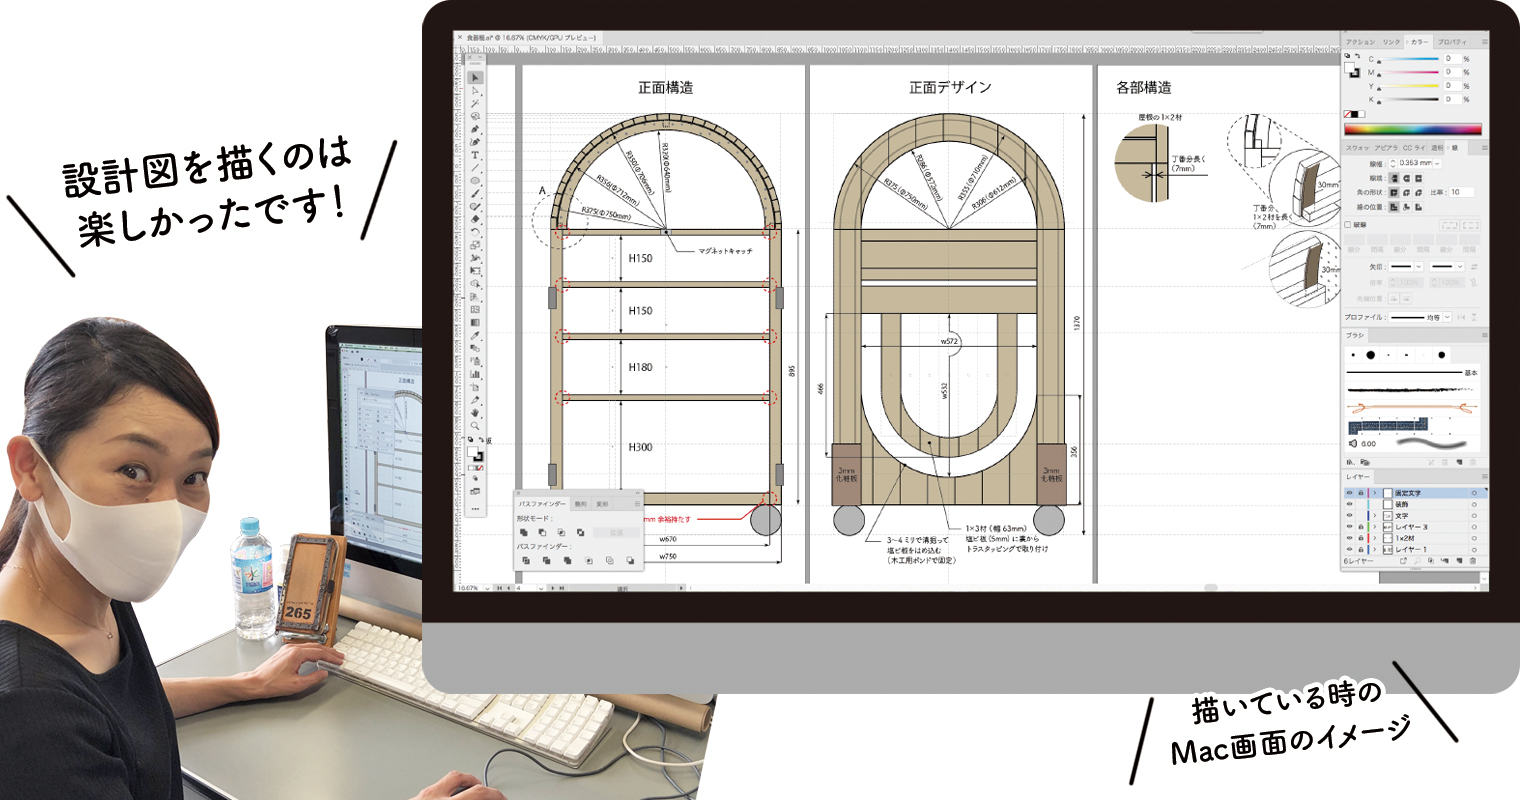
Task: Unlock the 1×2材 layer
Action: [x=1361, y=538]
